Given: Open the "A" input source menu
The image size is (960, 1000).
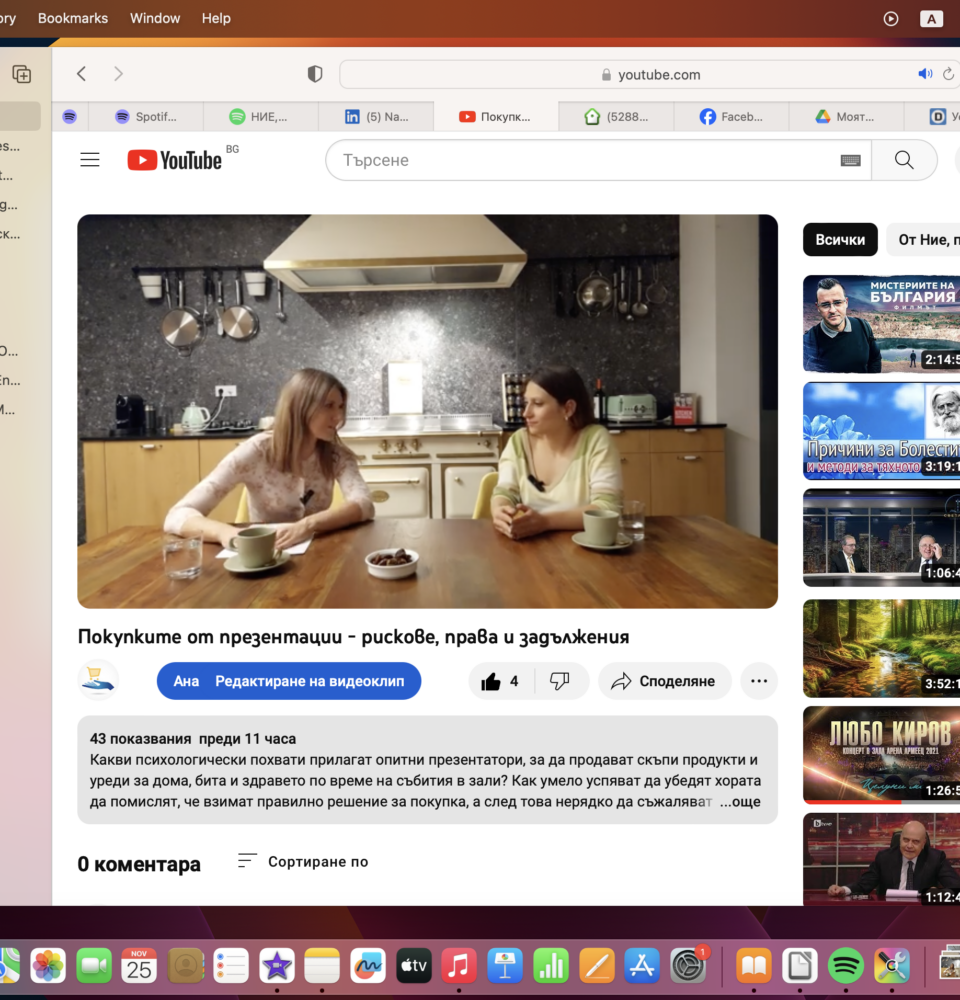Looking at the screenshot, I should (x=931, y=18).
